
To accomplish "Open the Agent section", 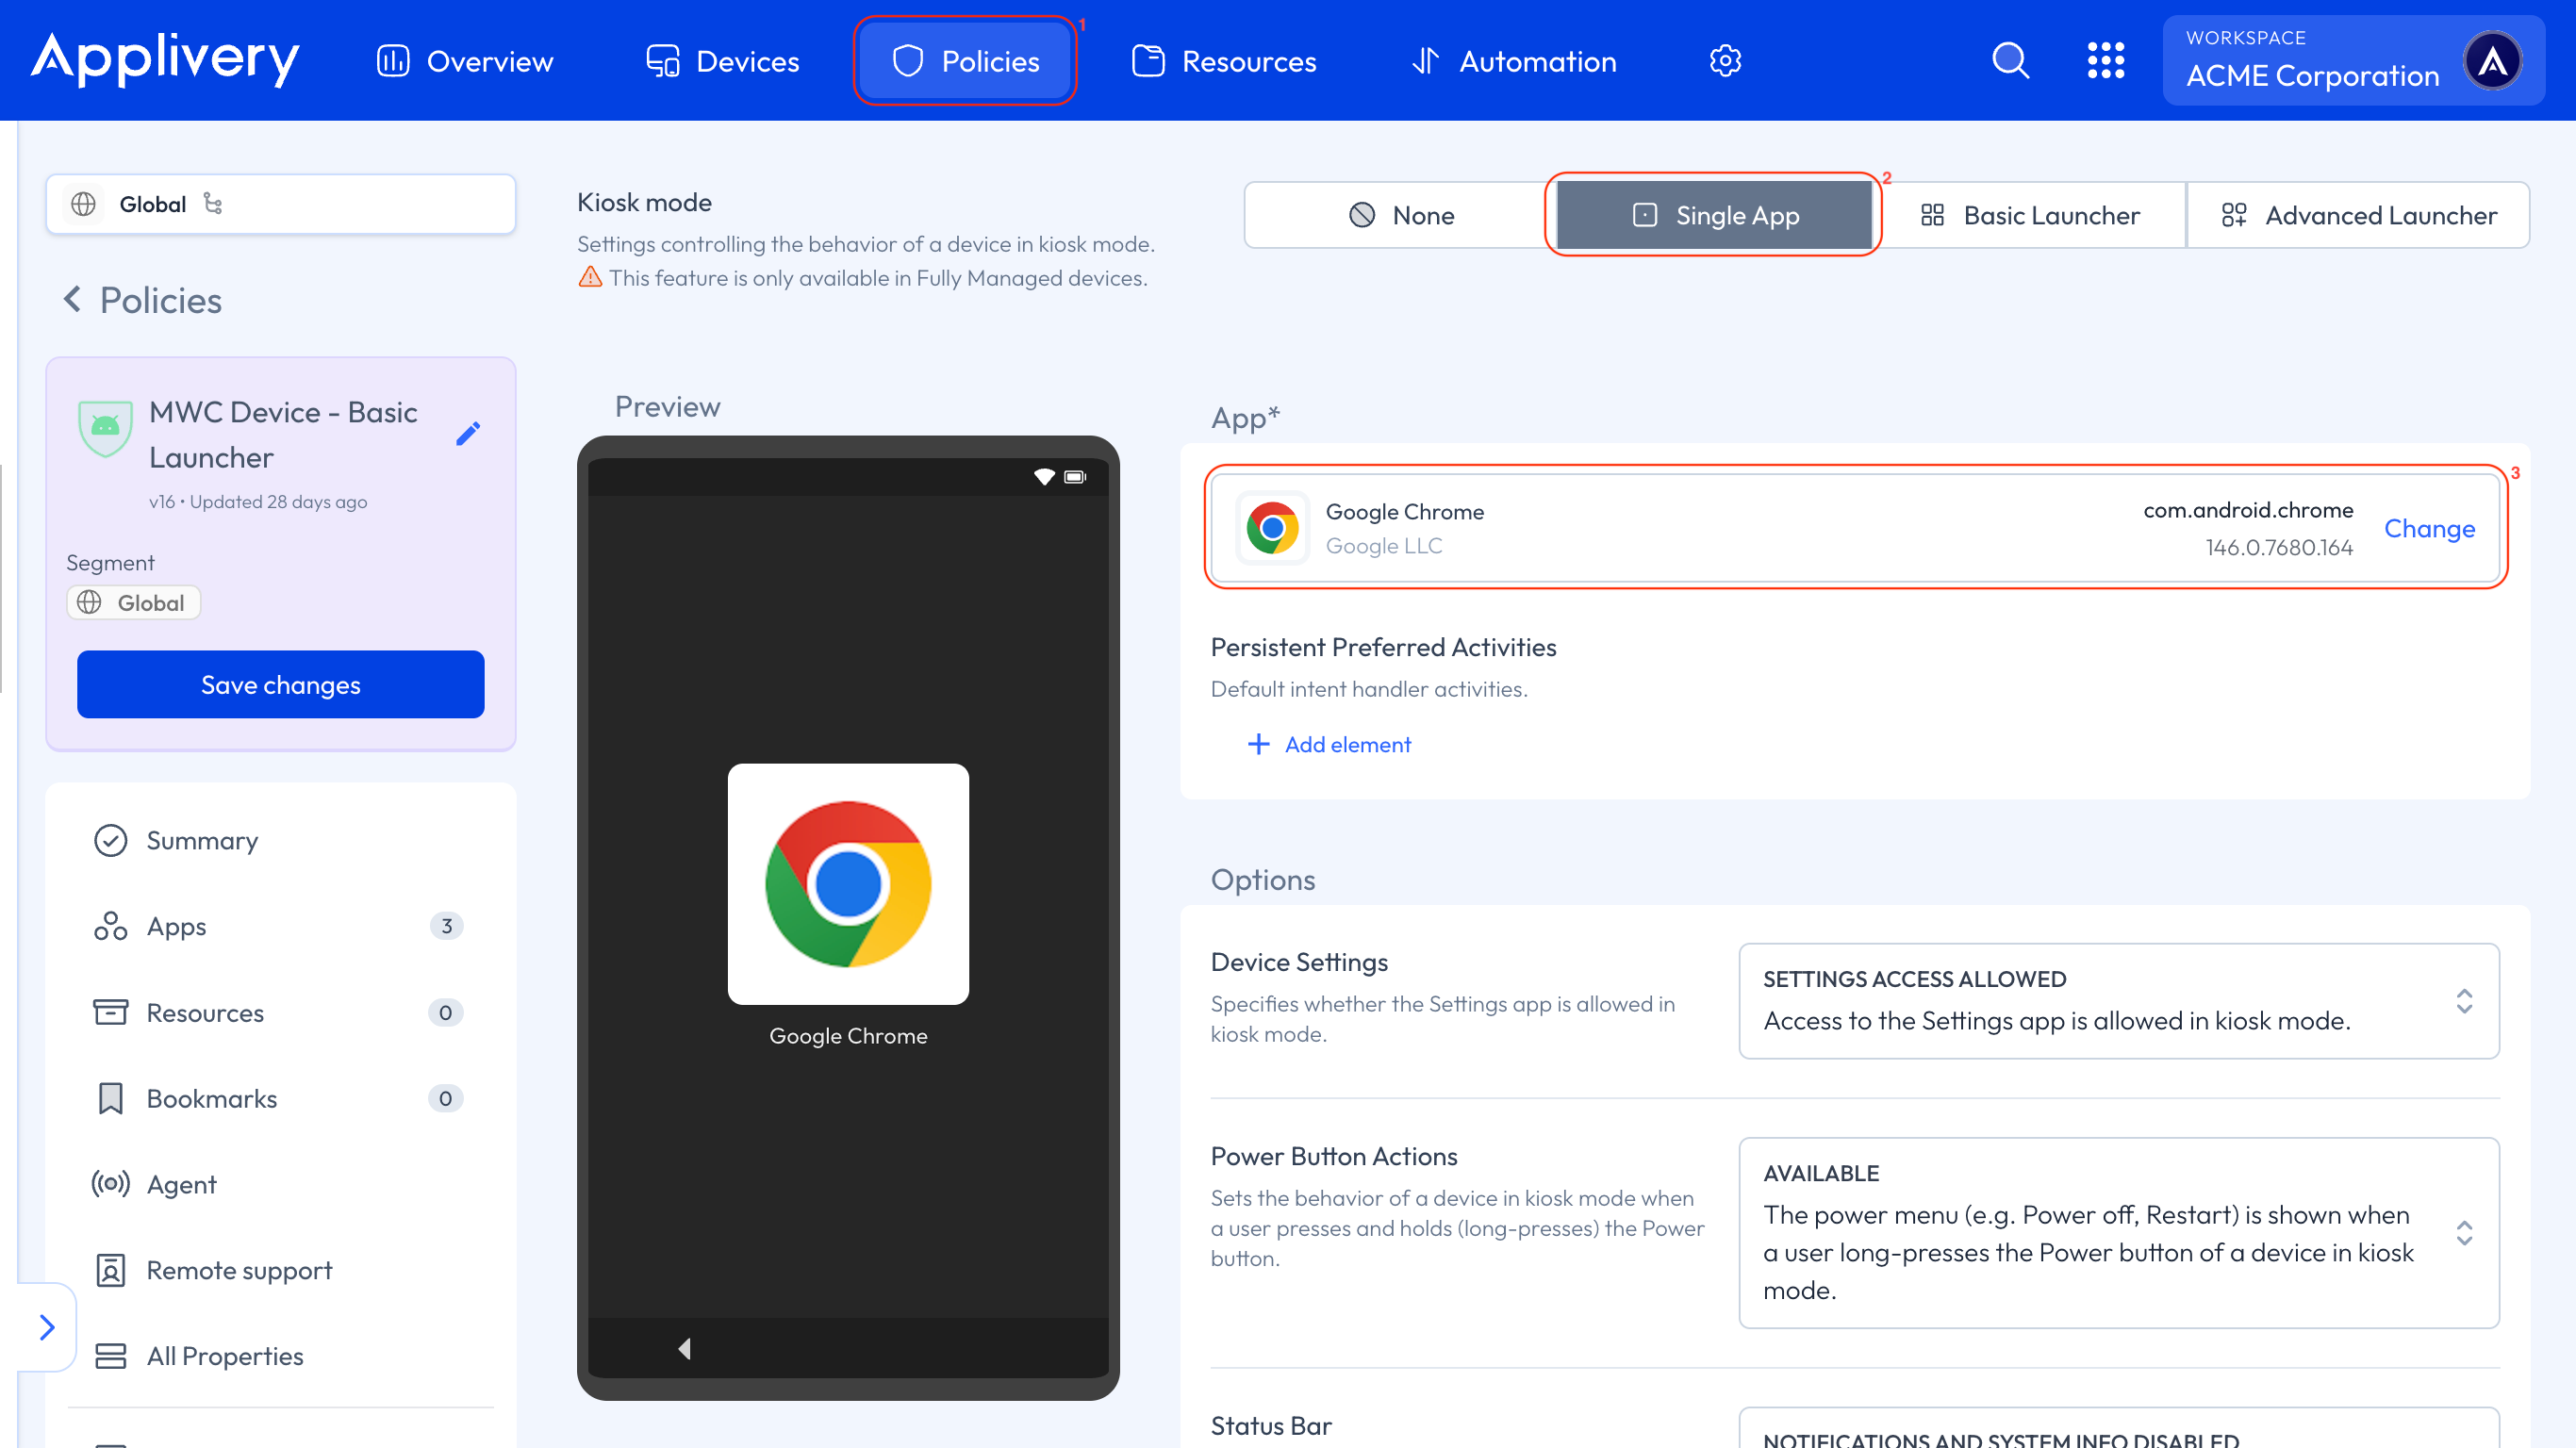I will [x=281, y=1185].
